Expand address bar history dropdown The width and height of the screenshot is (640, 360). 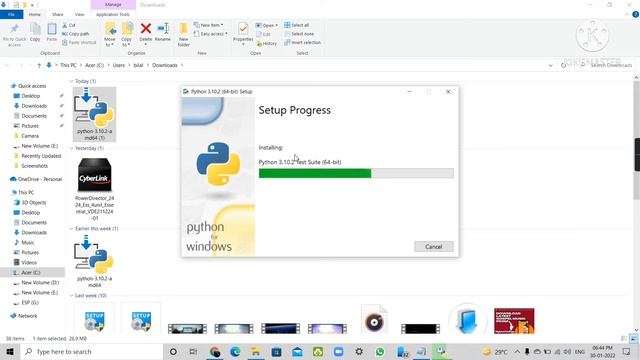point(551,65)
